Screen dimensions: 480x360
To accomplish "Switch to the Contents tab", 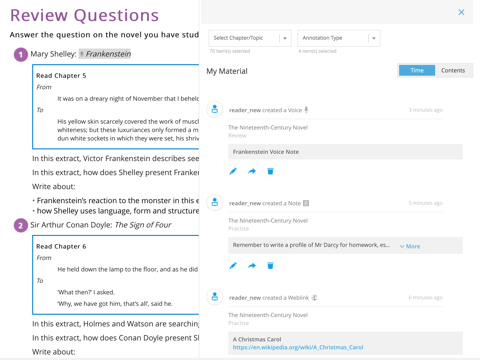I will pyautogui.click(x=453, y=70).
